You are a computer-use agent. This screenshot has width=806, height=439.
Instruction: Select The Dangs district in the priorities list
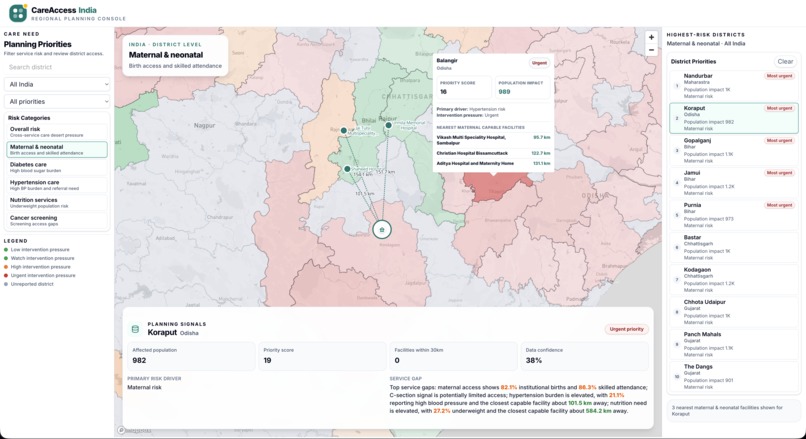[734, 377]
